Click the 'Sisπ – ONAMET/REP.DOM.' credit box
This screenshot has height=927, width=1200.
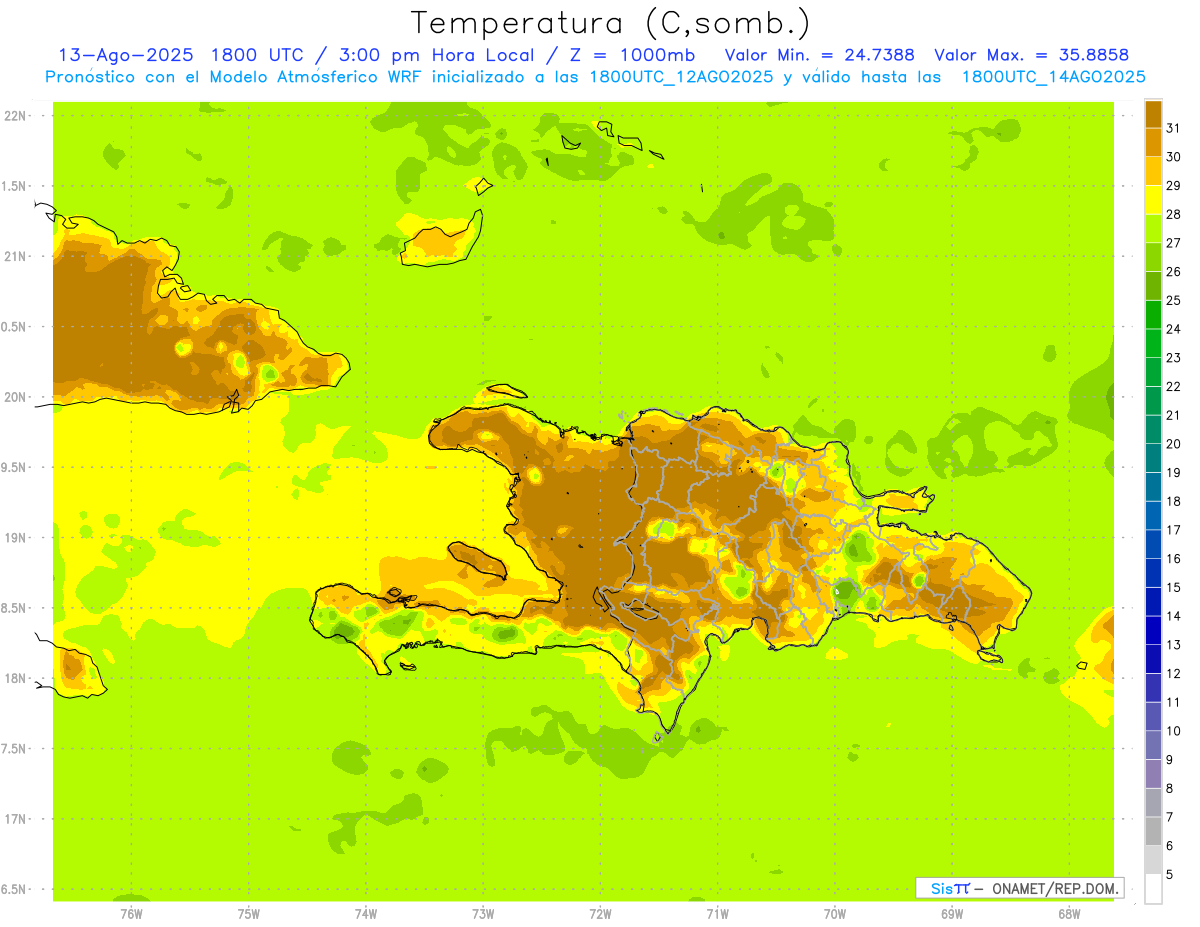tap(1019, 888)
